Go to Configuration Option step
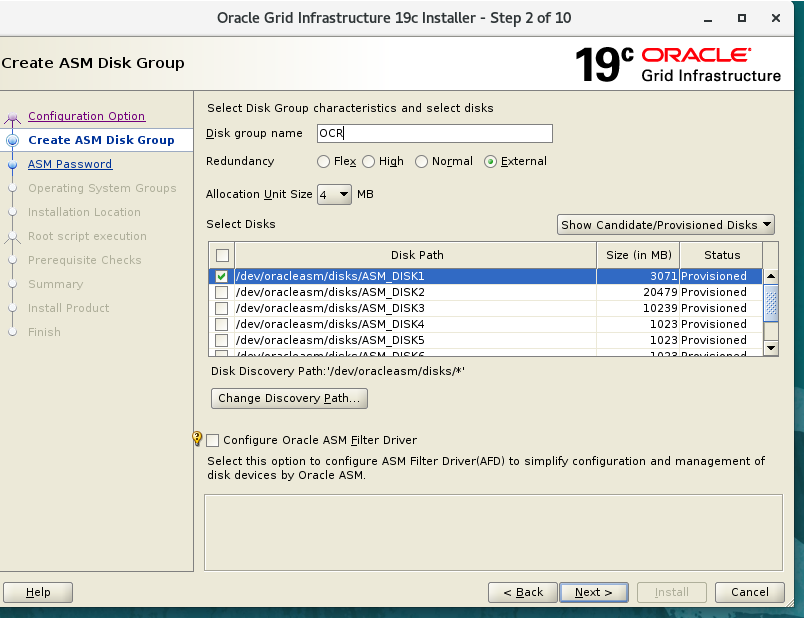The height and width of the screenshot is (627, 804). click(x=87, y=116)
